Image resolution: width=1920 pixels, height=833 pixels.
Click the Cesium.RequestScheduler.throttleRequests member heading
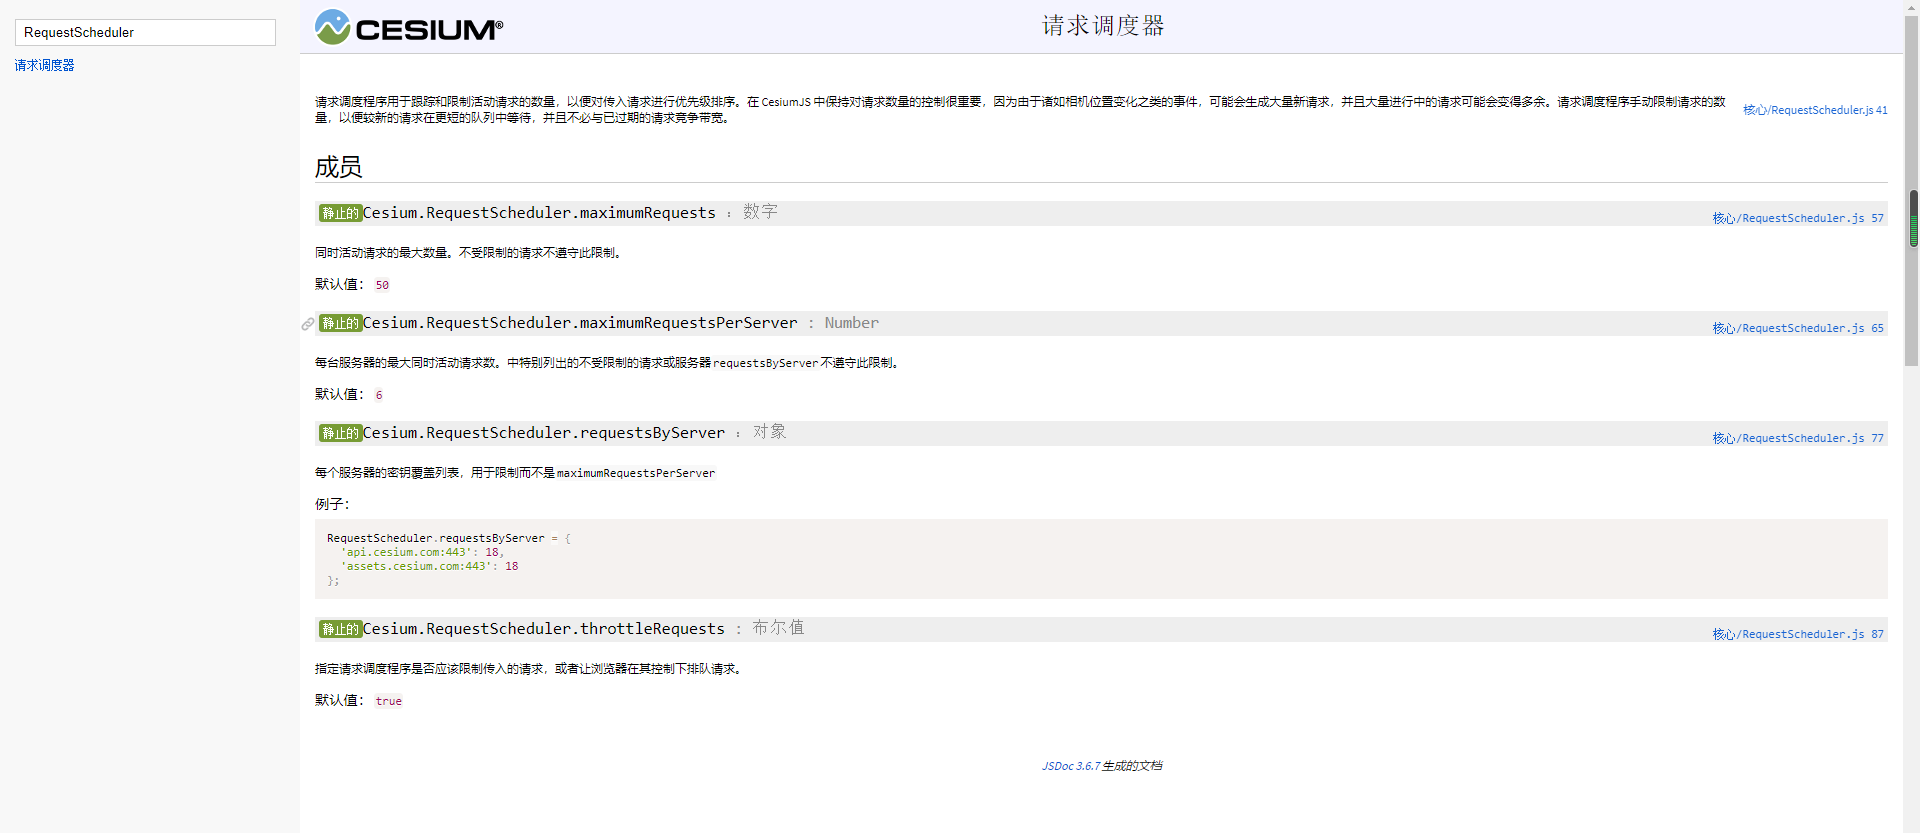[x=543, y=629]
